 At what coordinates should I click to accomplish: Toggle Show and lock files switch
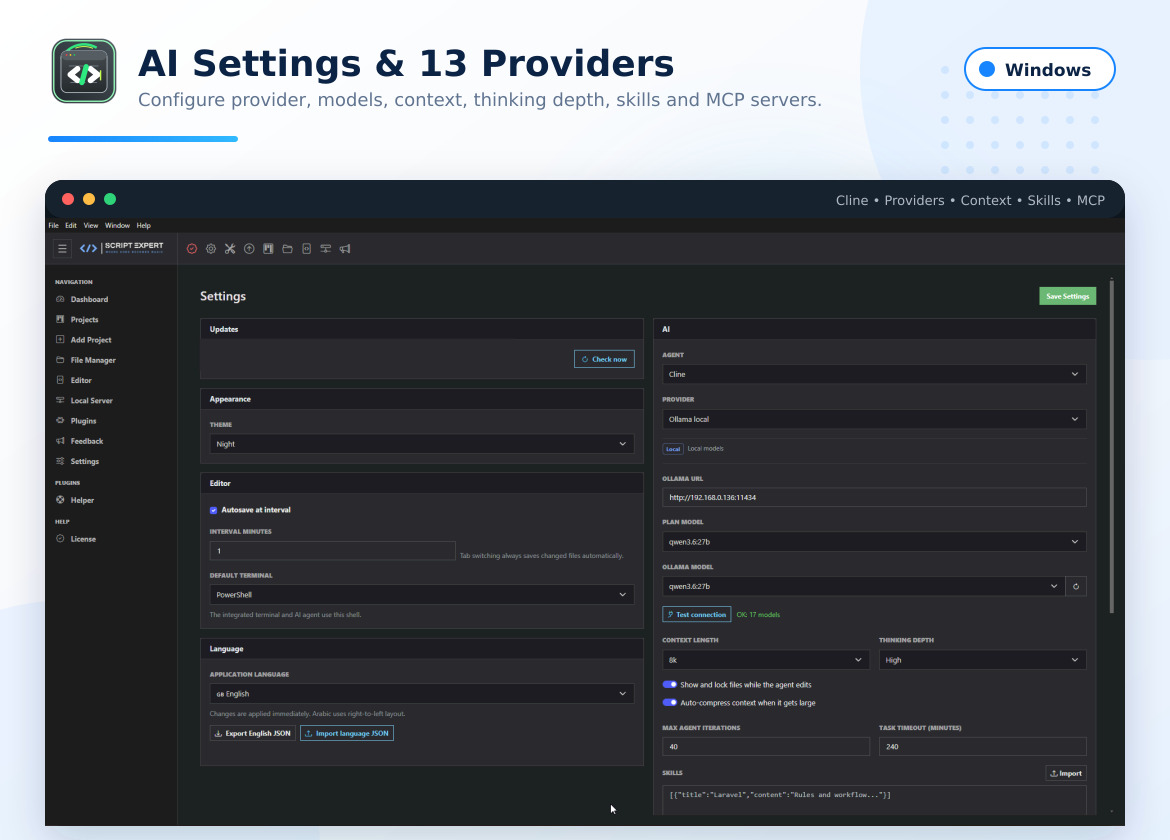pyautogui.click(x=669, y=684)
